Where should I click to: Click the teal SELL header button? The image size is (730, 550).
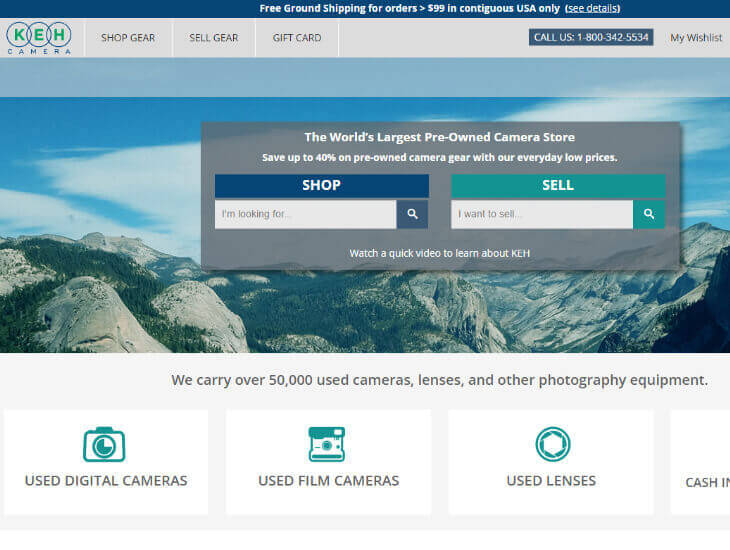558,185
